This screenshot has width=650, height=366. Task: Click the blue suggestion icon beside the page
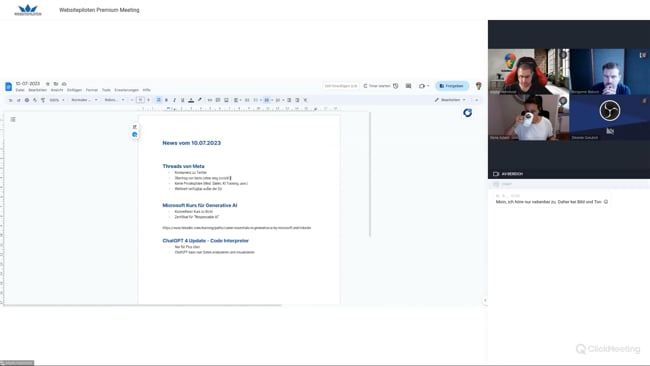coord(135,134)
